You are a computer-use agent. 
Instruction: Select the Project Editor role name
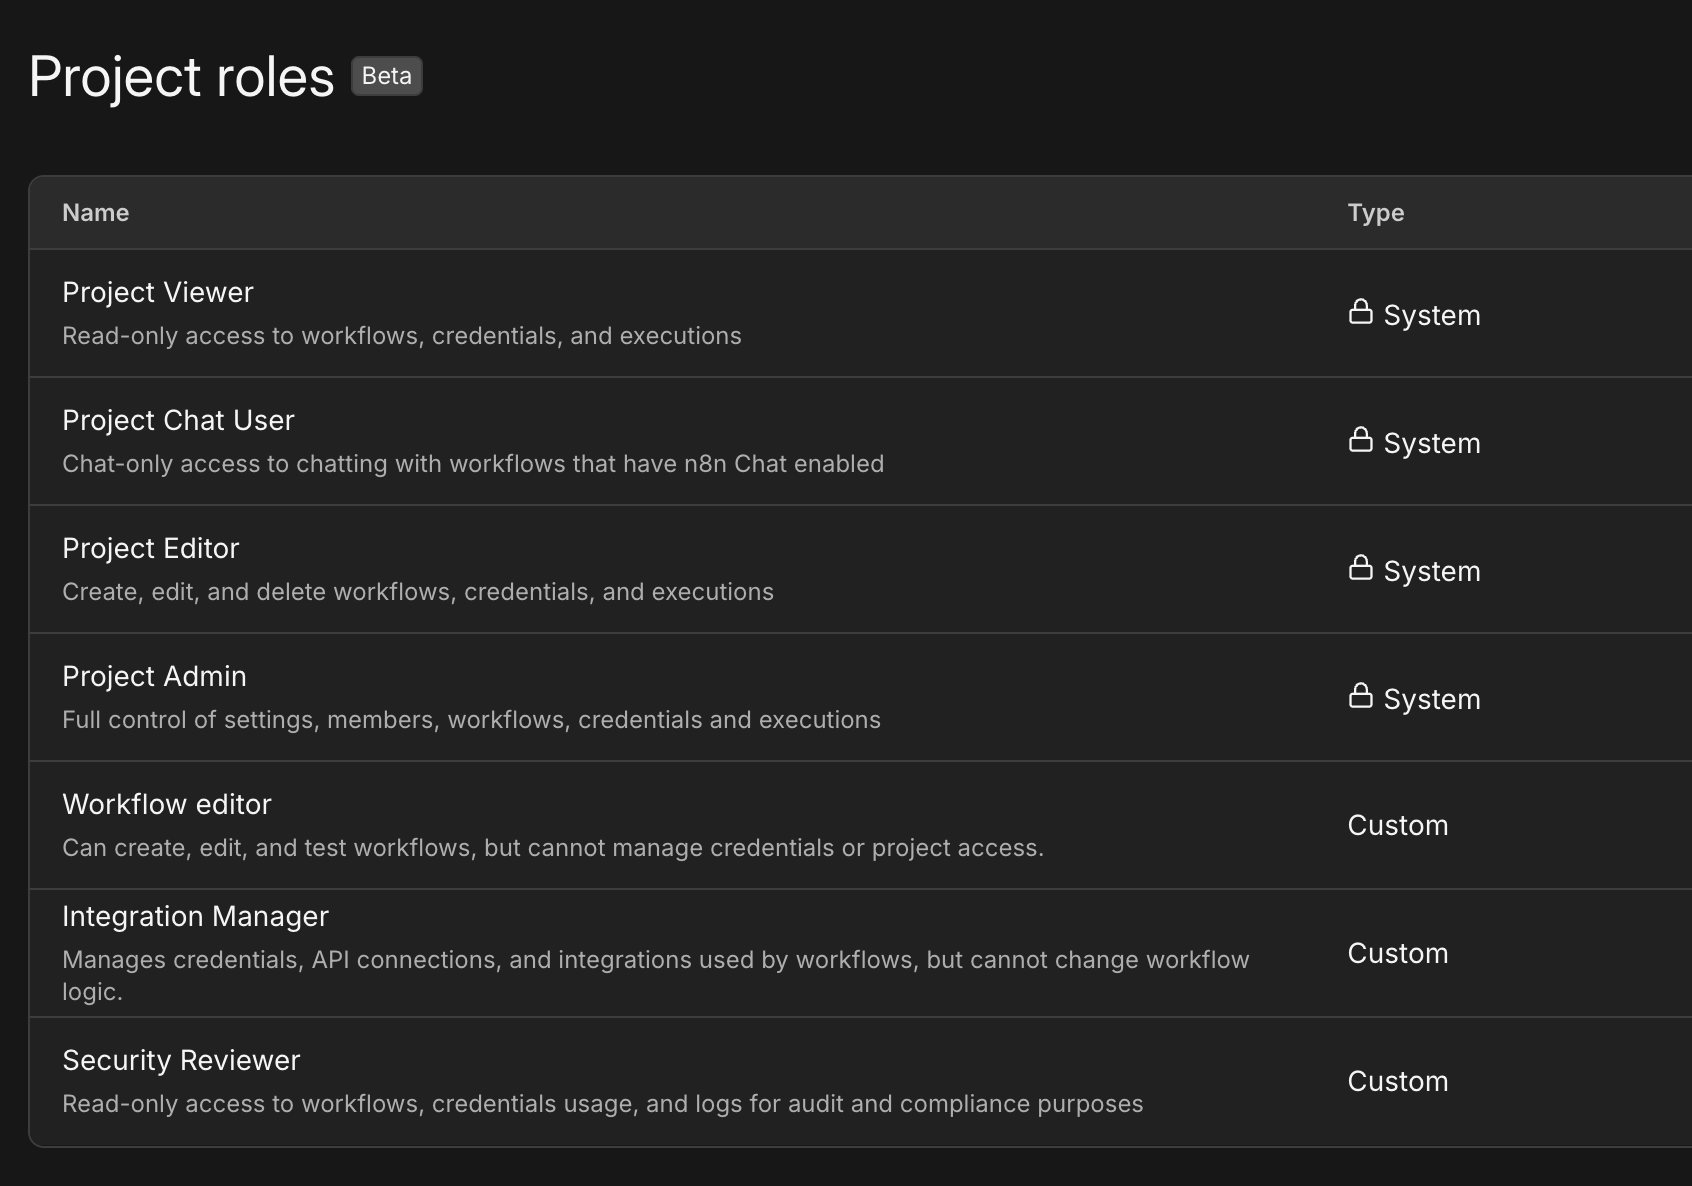pos(151,548)
